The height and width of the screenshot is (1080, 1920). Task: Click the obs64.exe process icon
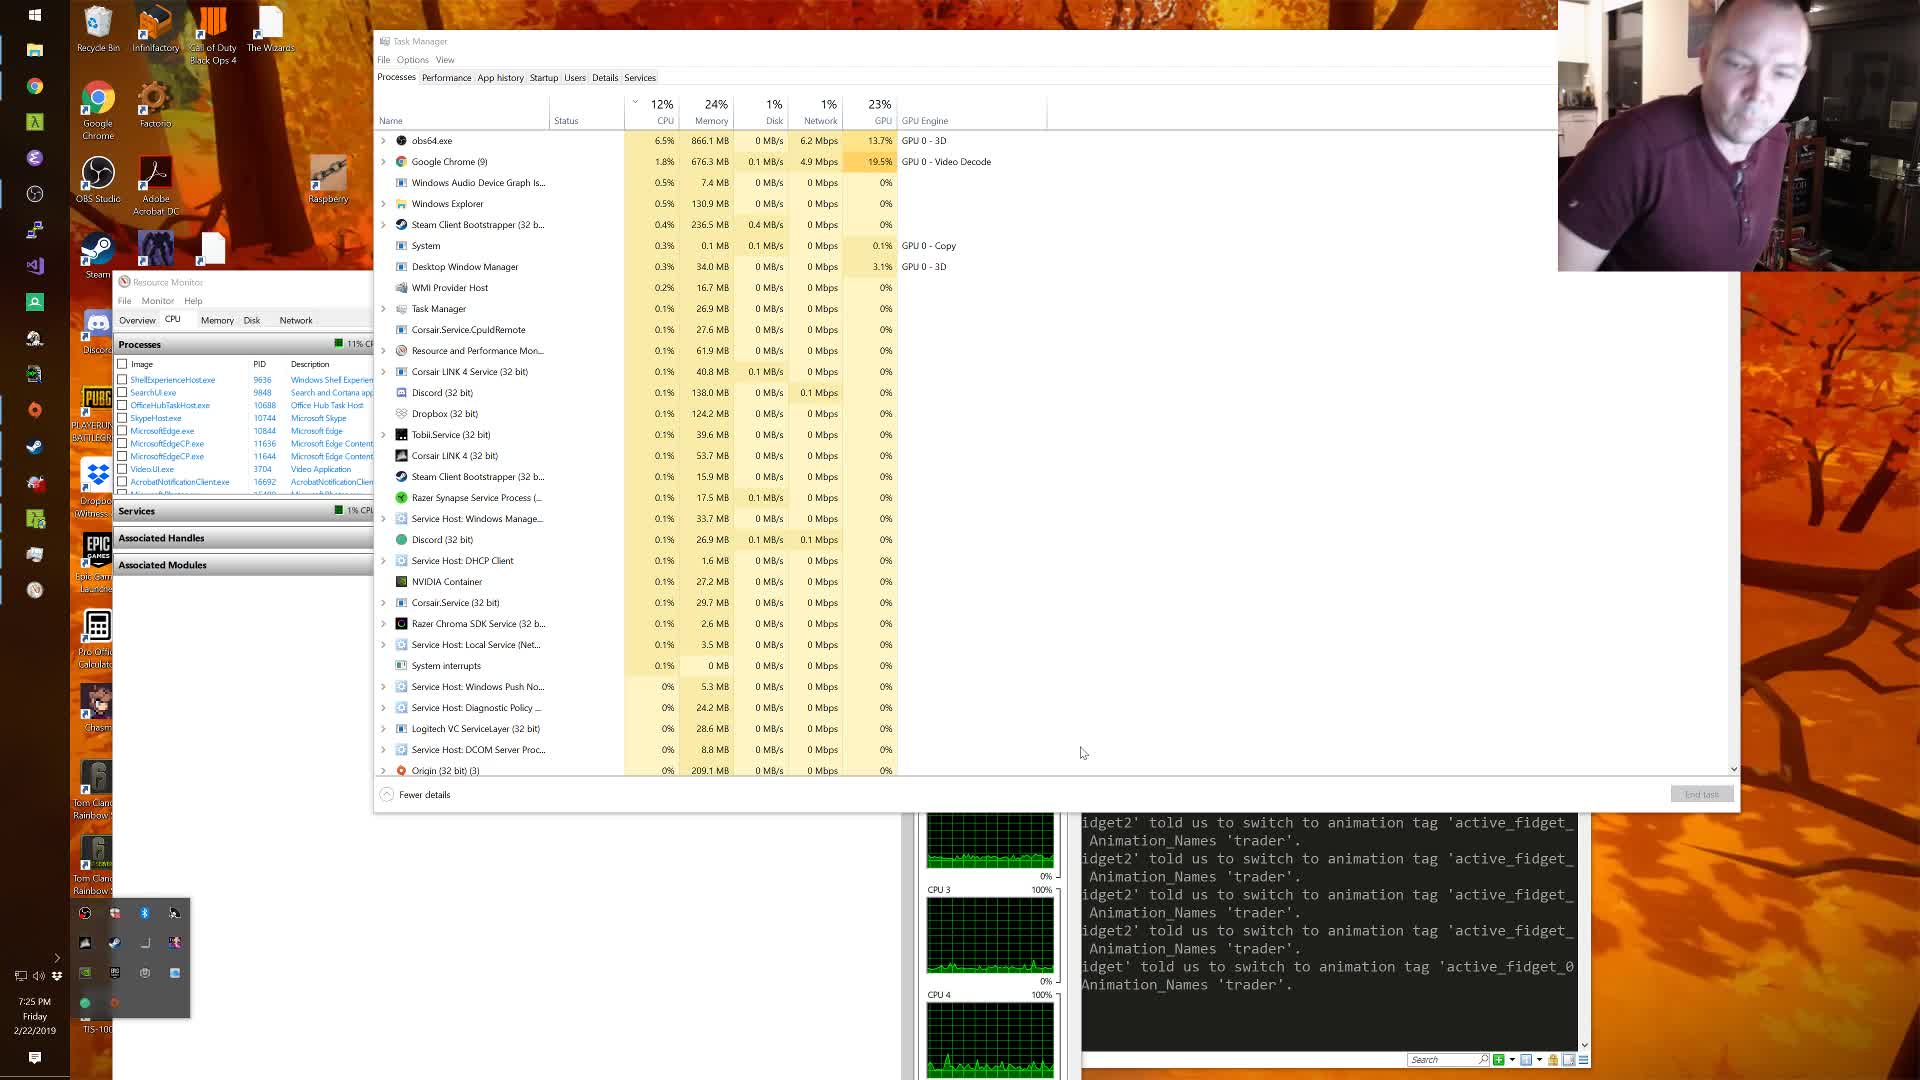click(x=401, y=141)
